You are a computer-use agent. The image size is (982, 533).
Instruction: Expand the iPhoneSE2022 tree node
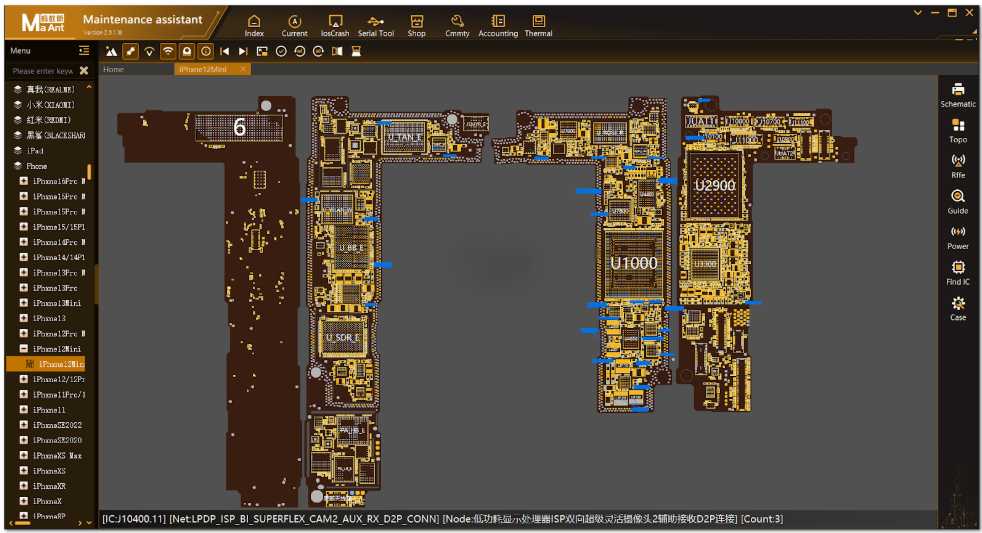coord(24,425)
